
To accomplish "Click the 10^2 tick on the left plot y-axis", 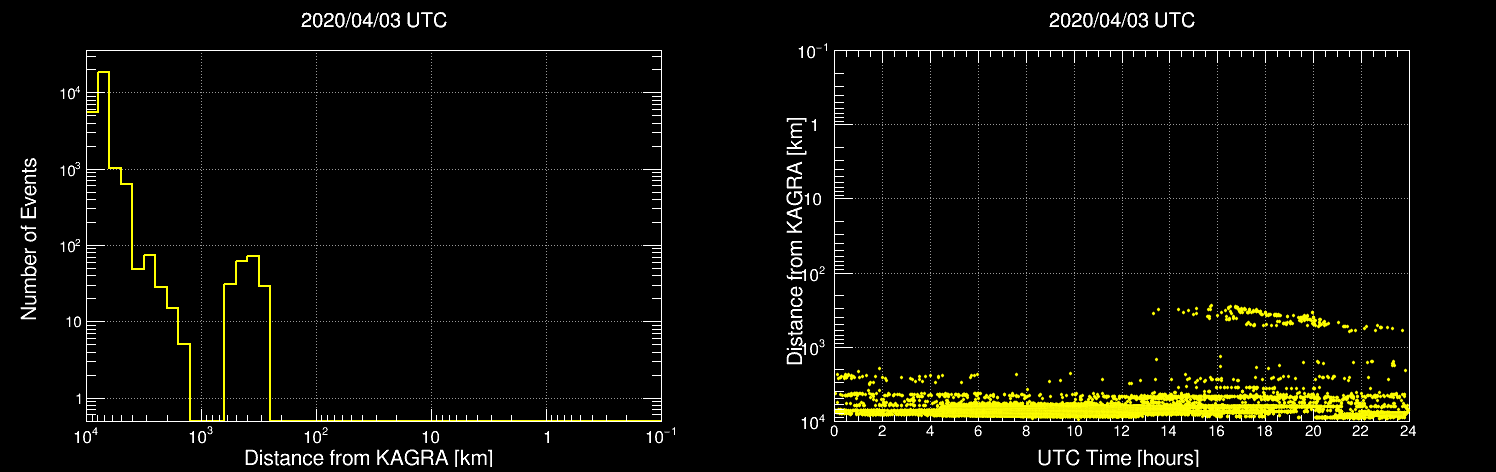I will point(70,246).
